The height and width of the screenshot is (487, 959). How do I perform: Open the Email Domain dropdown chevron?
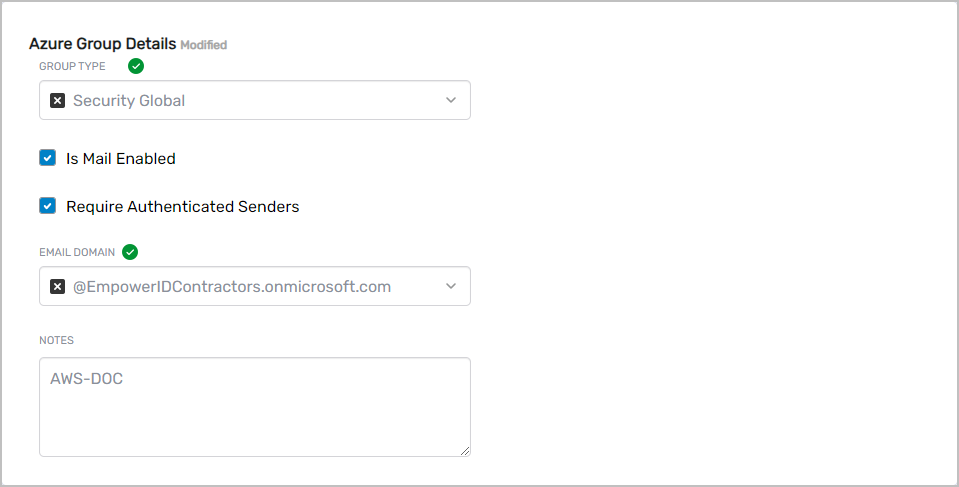(x=451, y=287)
